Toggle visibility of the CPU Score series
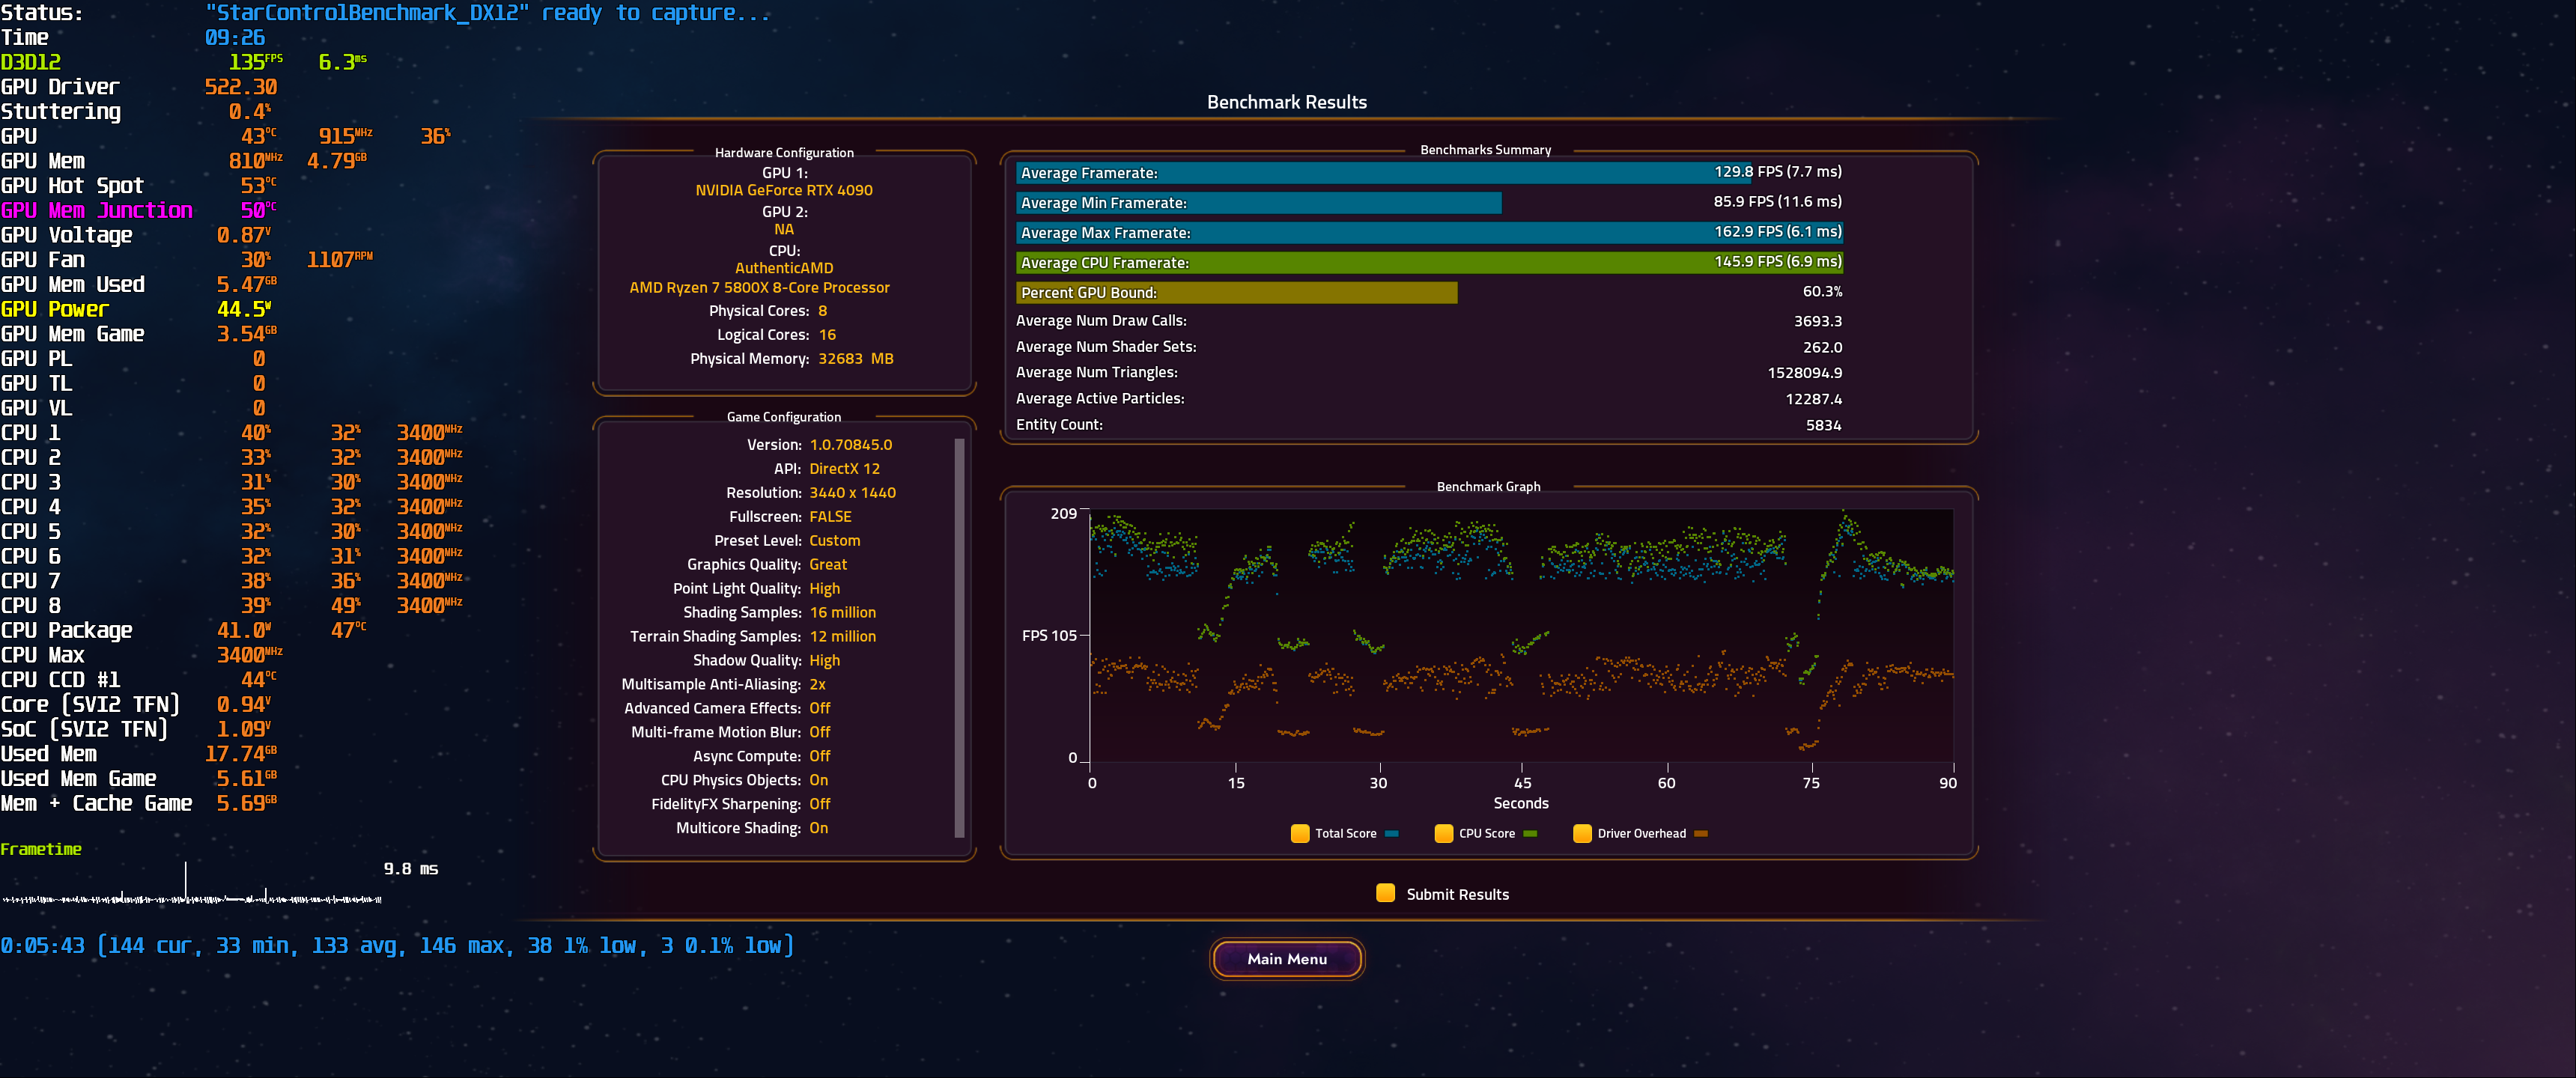Screen dimensions: 2576x1078 point(1443,833)
